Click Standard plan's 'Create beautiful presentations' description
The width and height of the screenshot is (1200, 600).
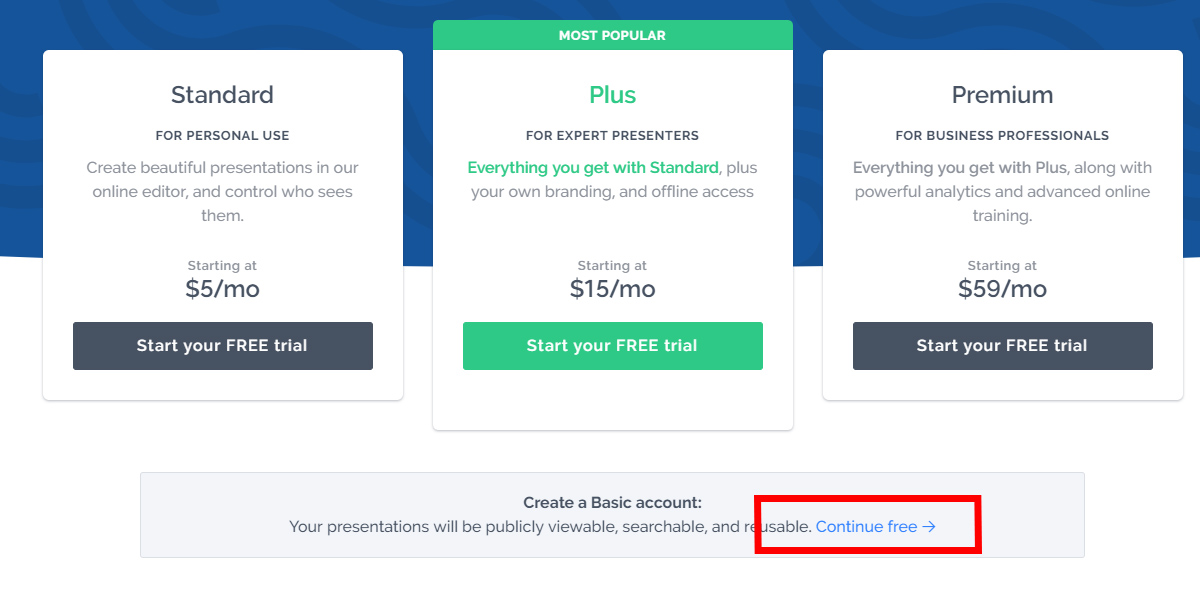tap(222, 191)
